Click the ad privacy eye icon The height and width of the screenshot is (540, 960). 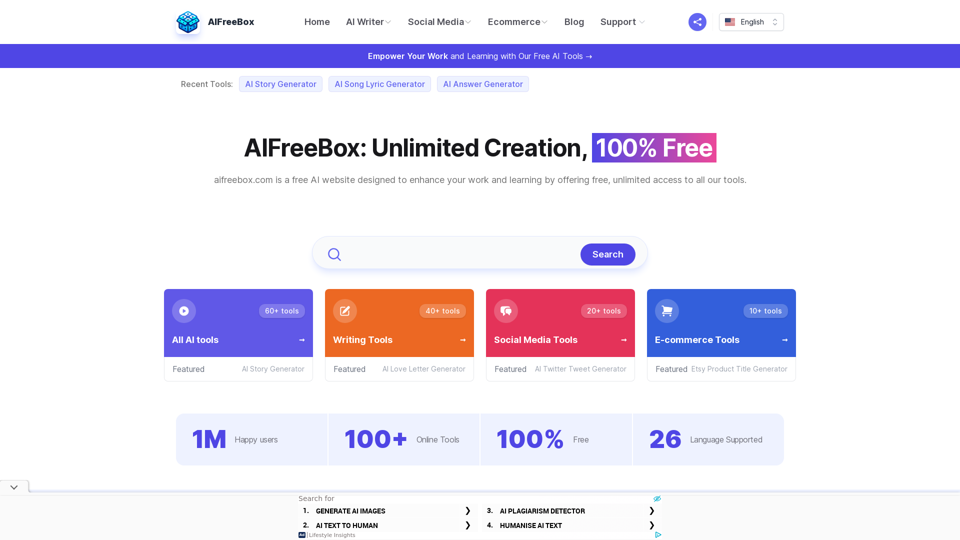tap(657, 499)
